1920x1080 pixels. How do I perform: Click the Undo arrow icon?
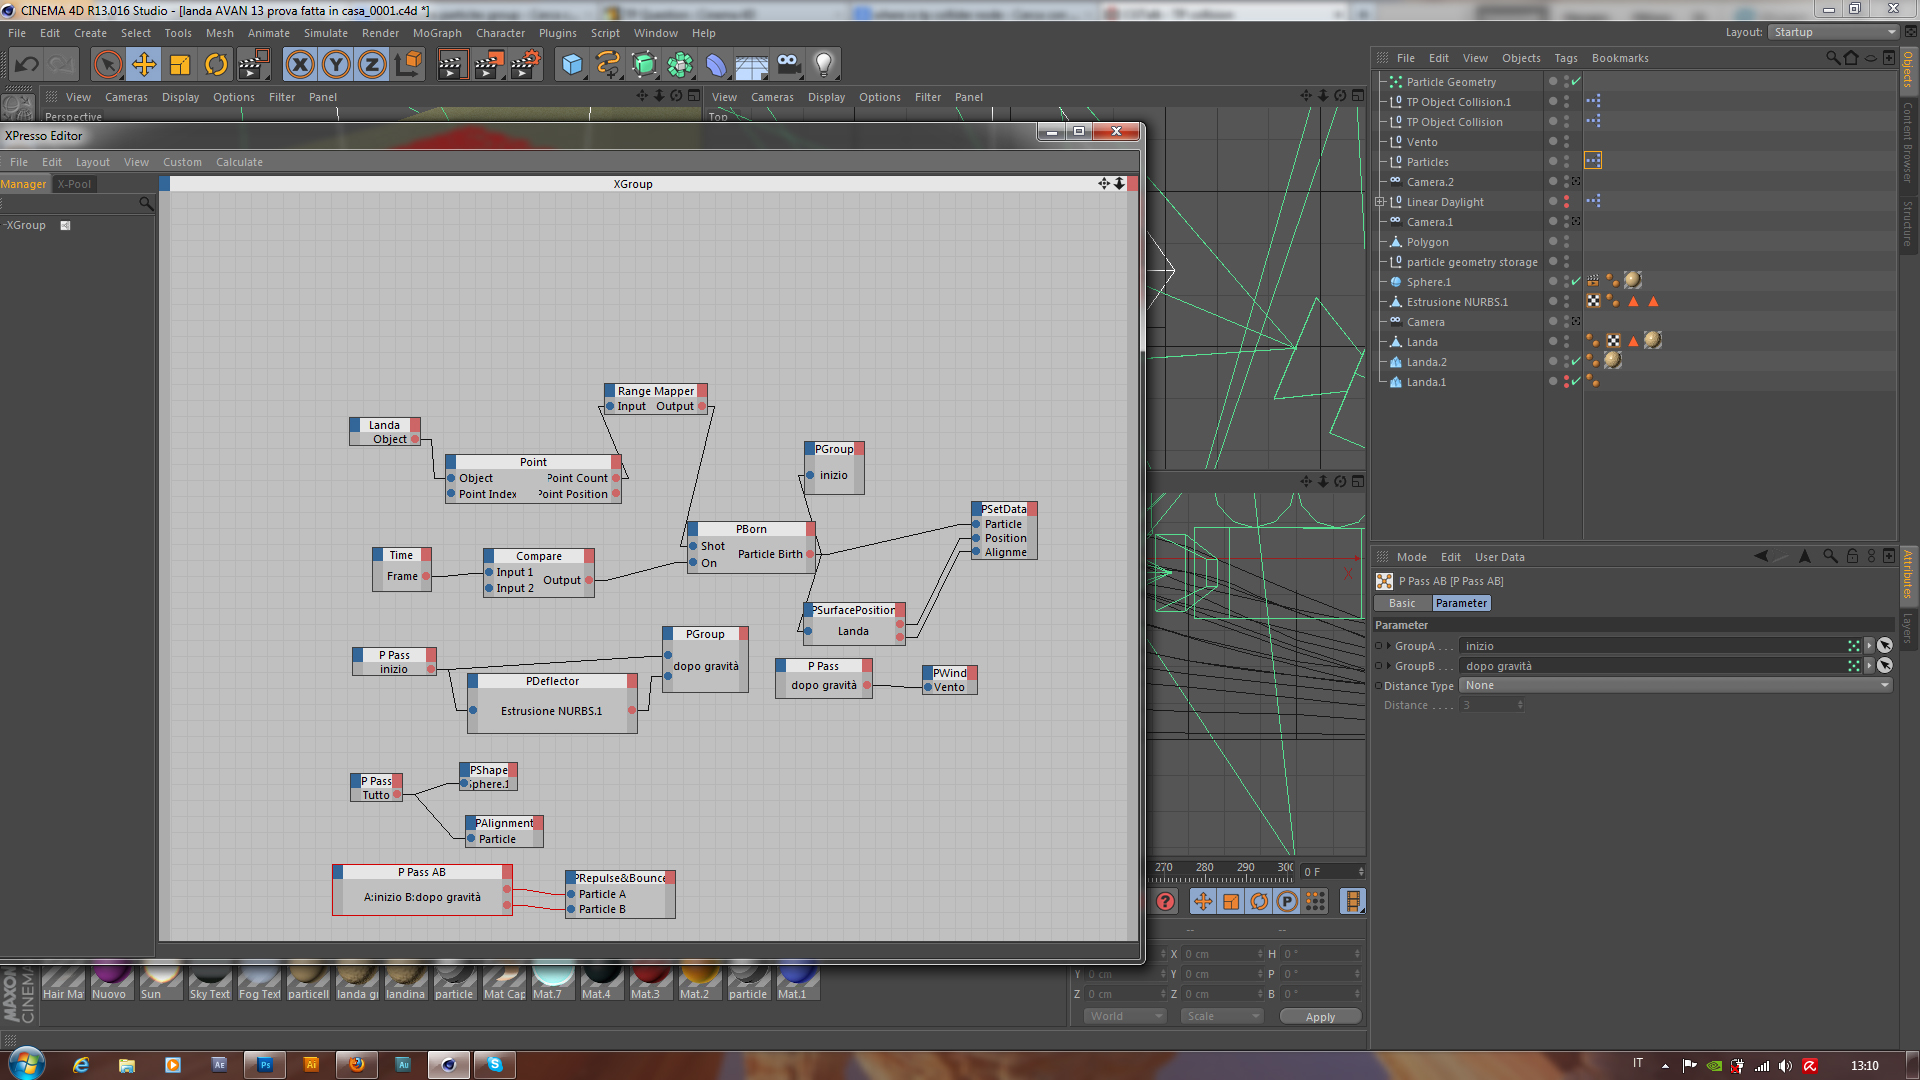coord(27,65)
